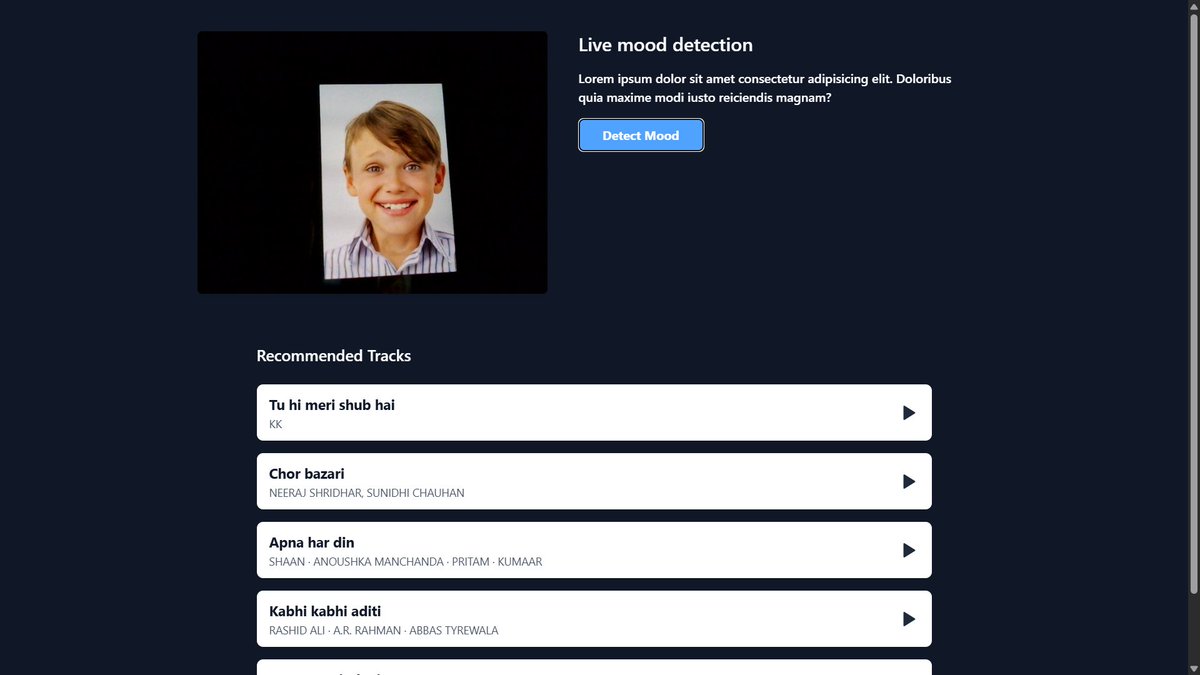Click the artists line starting with Shaan
Screen dimensions: 1200x675
[406, 562]
